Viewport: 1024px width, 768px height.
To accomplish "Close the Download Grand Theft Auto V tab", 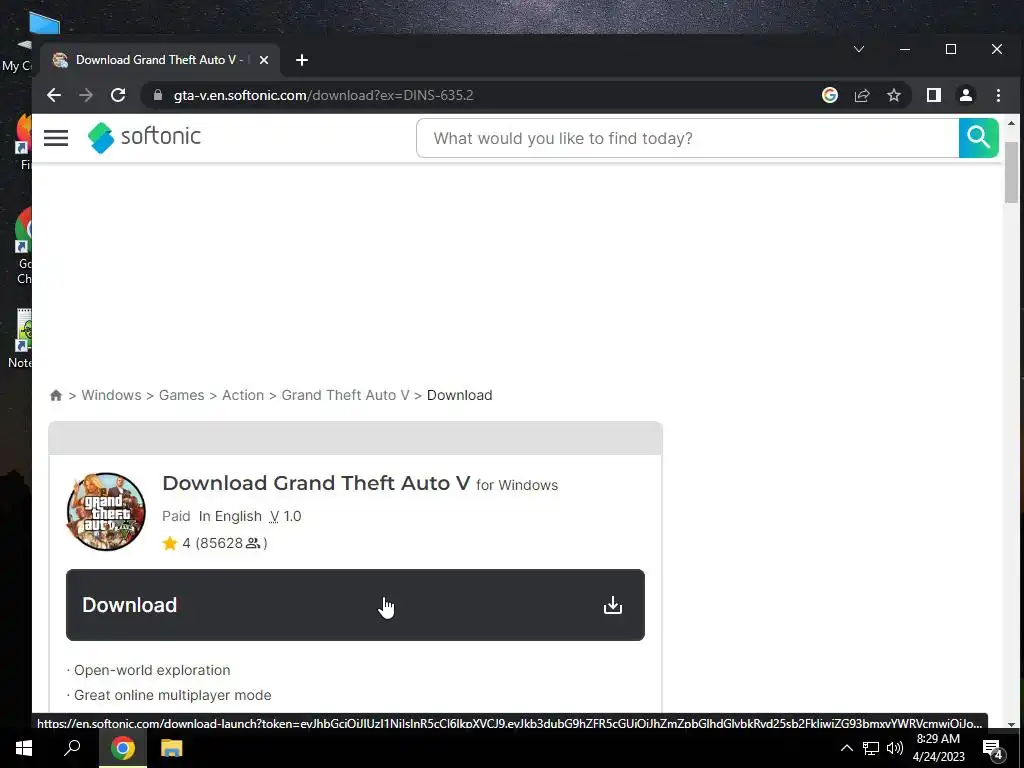I will (264, 60).
